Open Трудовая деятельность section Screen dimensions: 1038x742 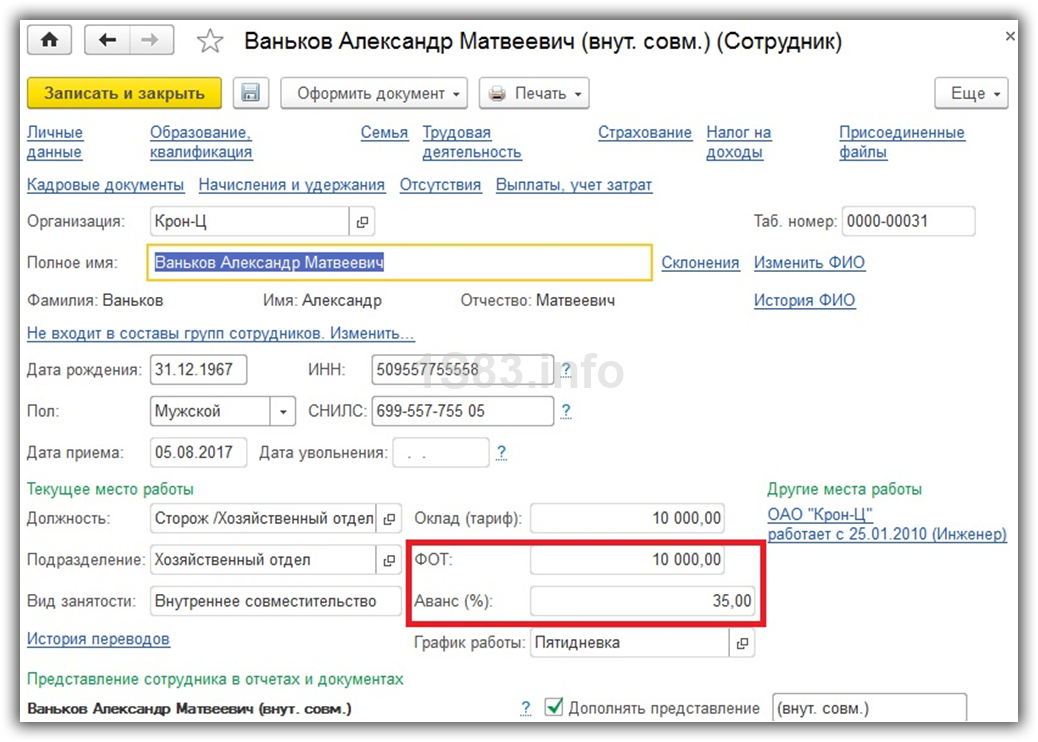point(472,142)
